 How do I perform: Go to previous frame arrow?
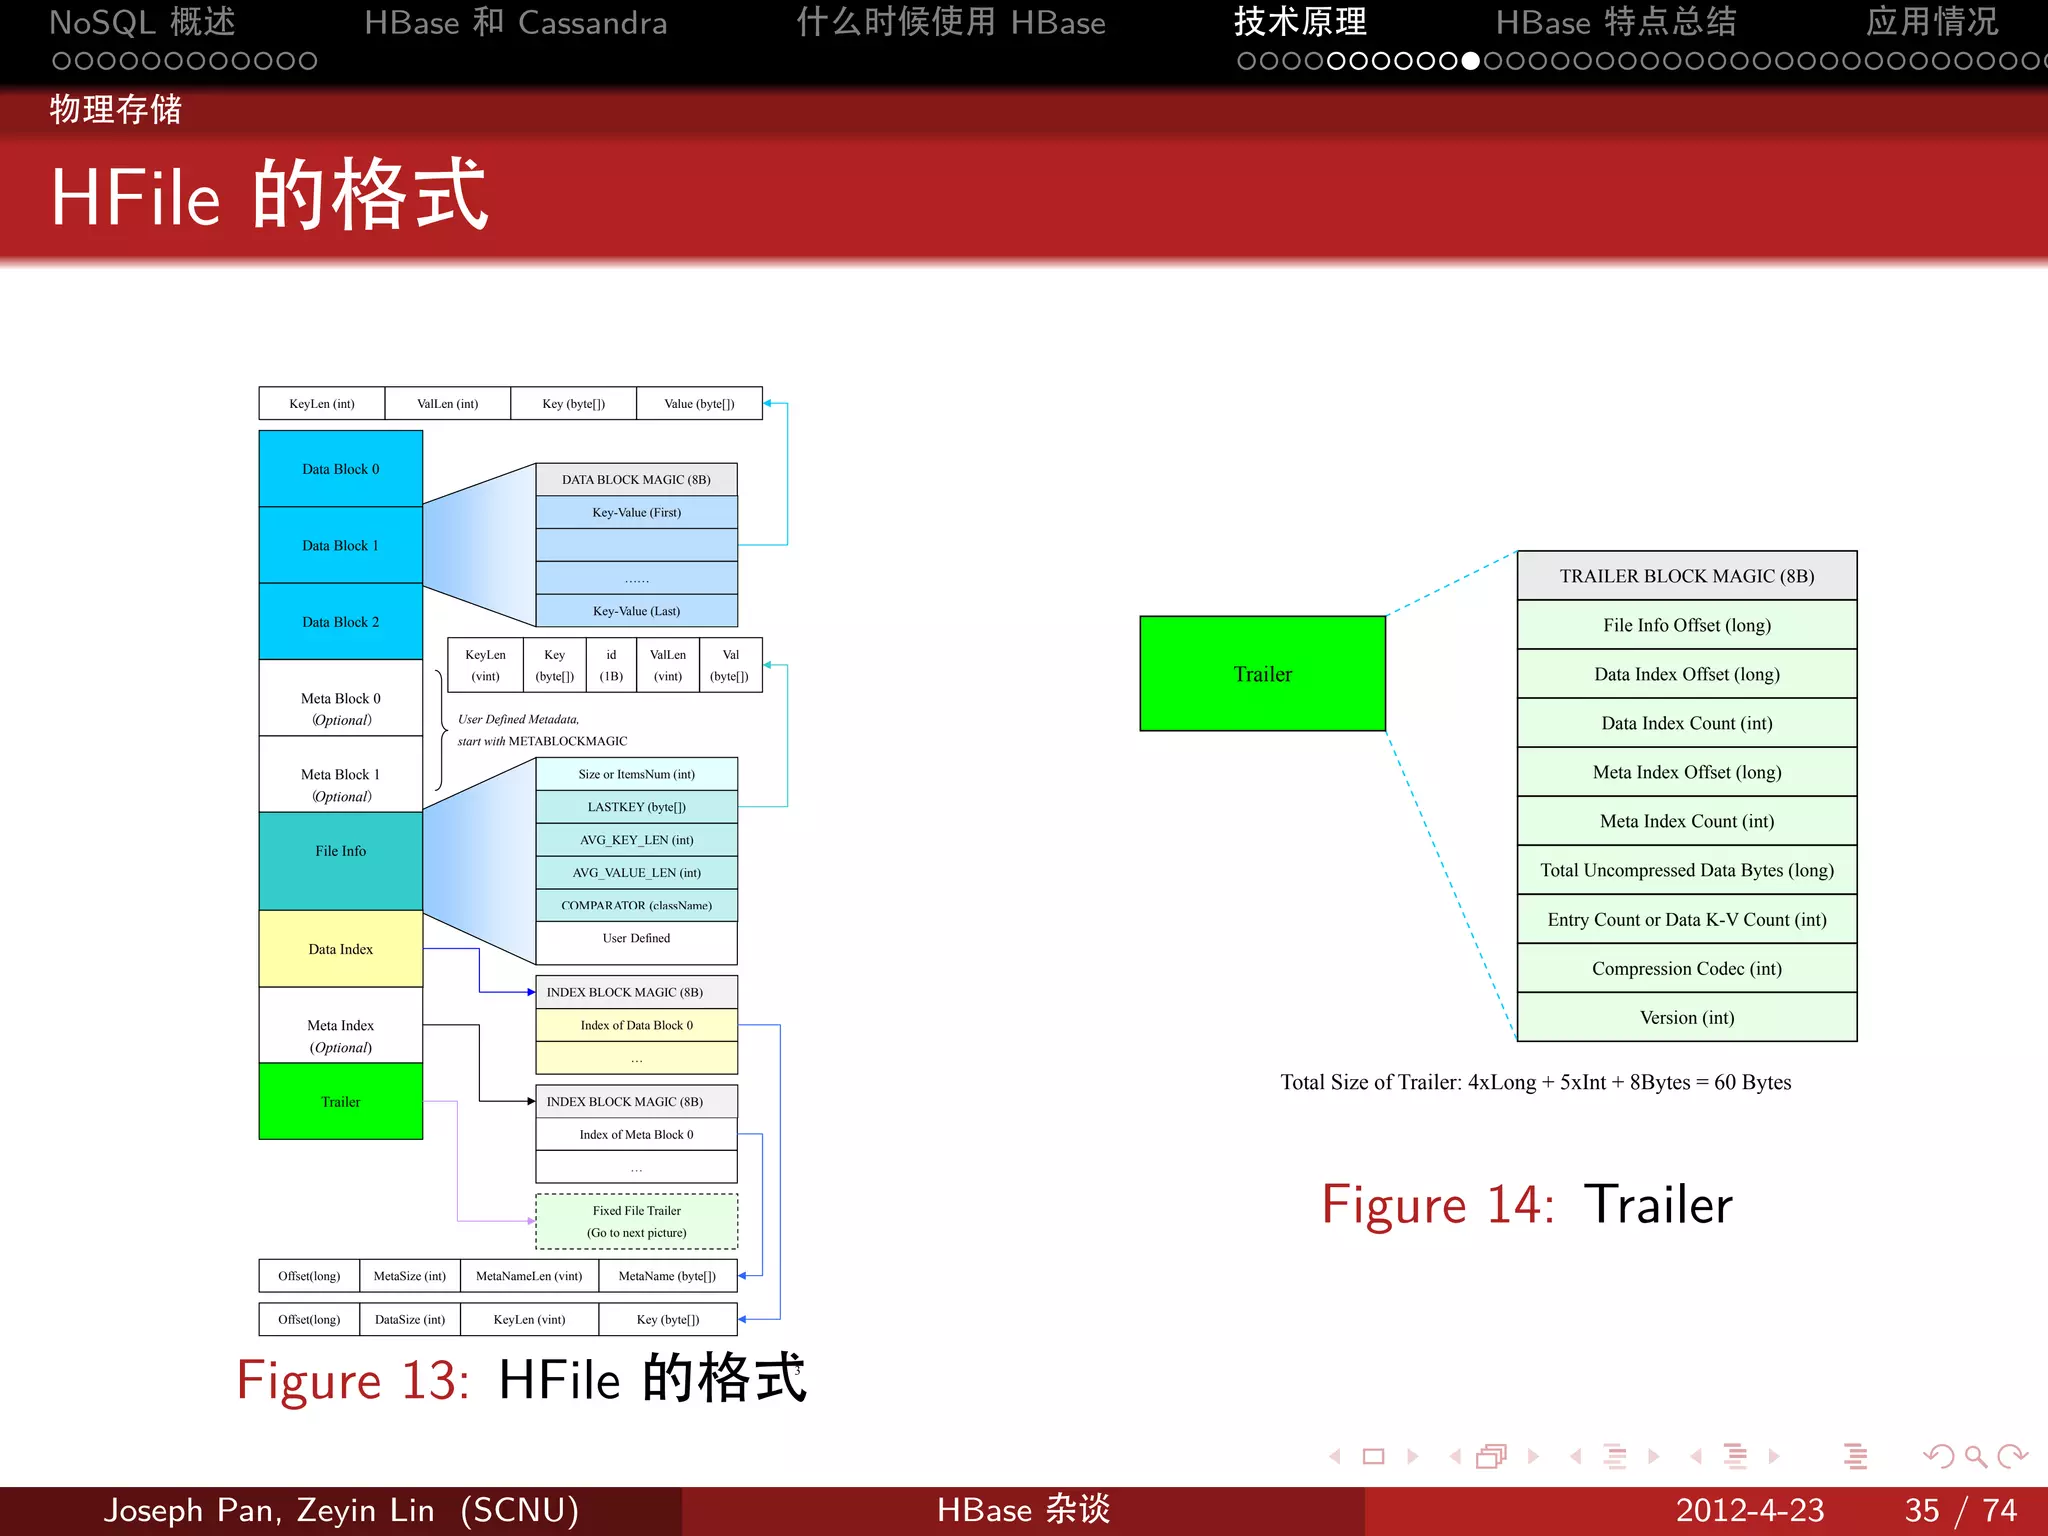pos(1455,1456)
